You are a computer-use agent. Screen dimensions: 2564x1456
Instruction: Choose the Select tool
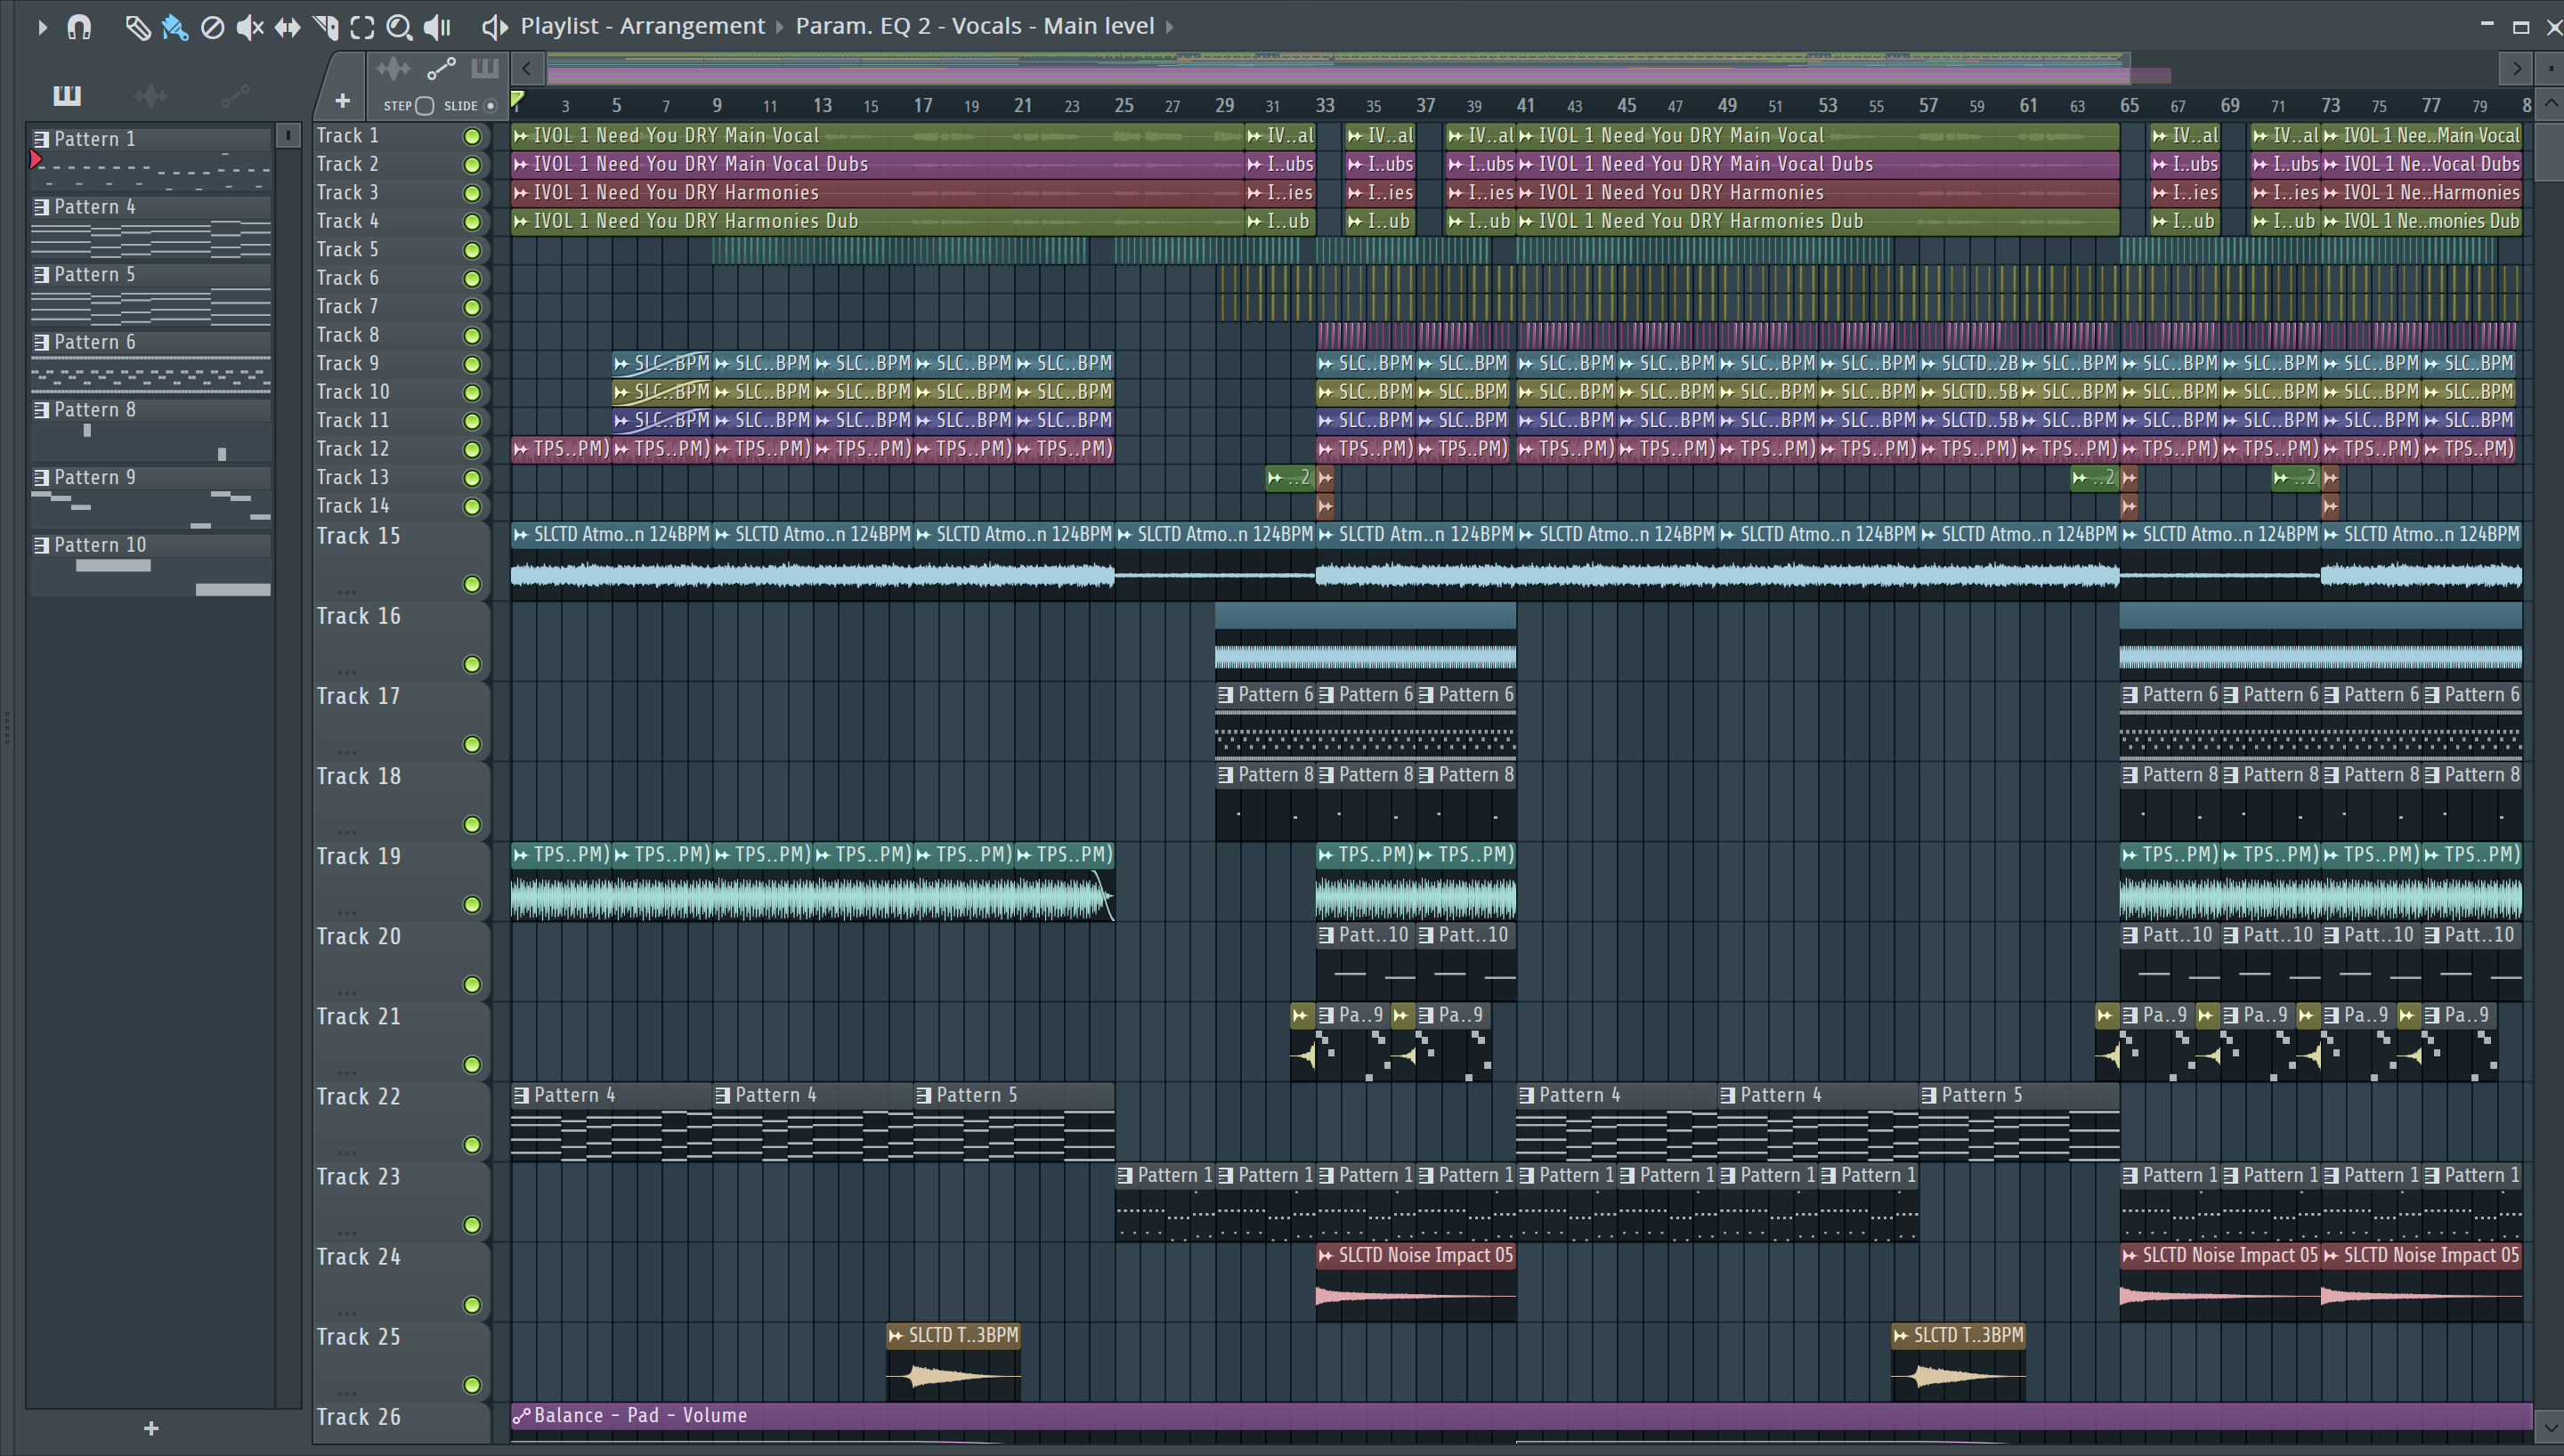point(362,27)
